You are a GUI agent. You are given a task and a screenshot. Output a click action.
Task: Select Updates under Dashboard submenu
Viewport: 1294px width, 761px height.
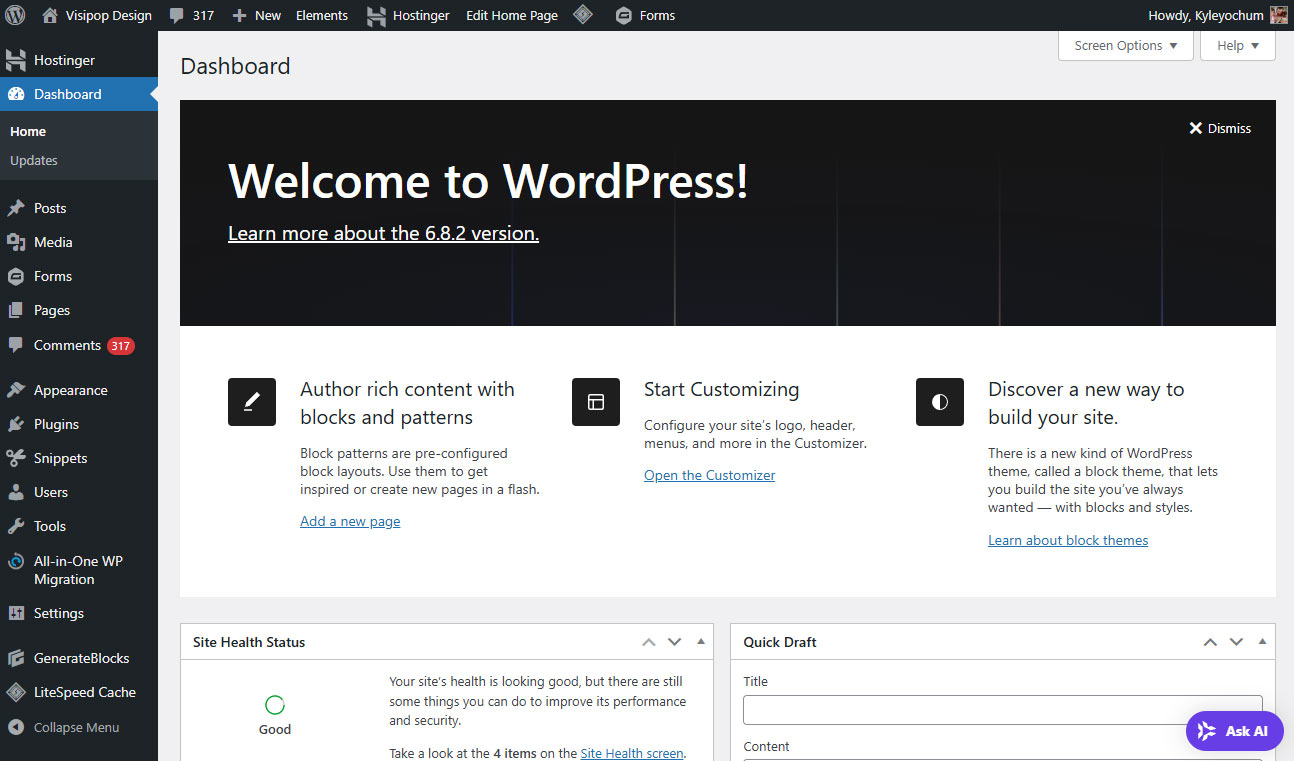pos(34,160)
